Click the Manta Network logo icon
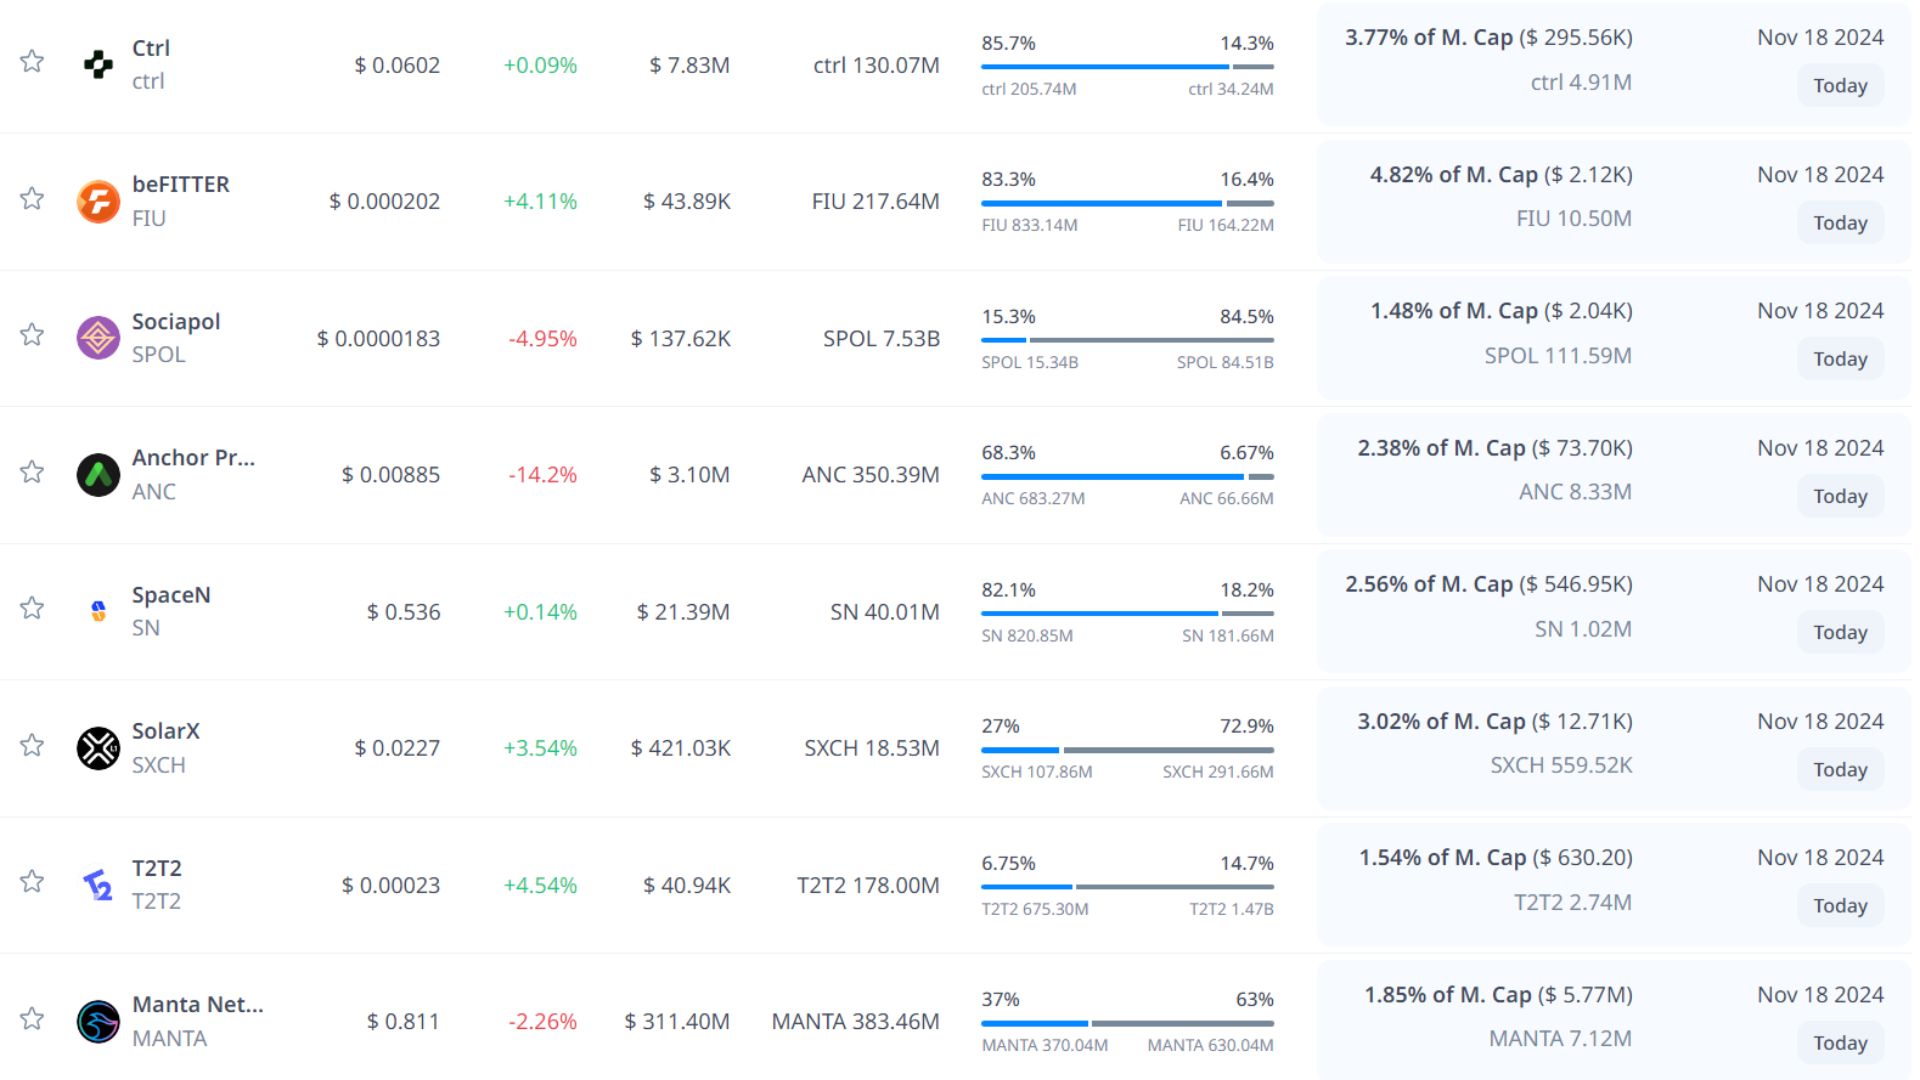Screen dimensions: 1920x1080 tap(98, 1021)
